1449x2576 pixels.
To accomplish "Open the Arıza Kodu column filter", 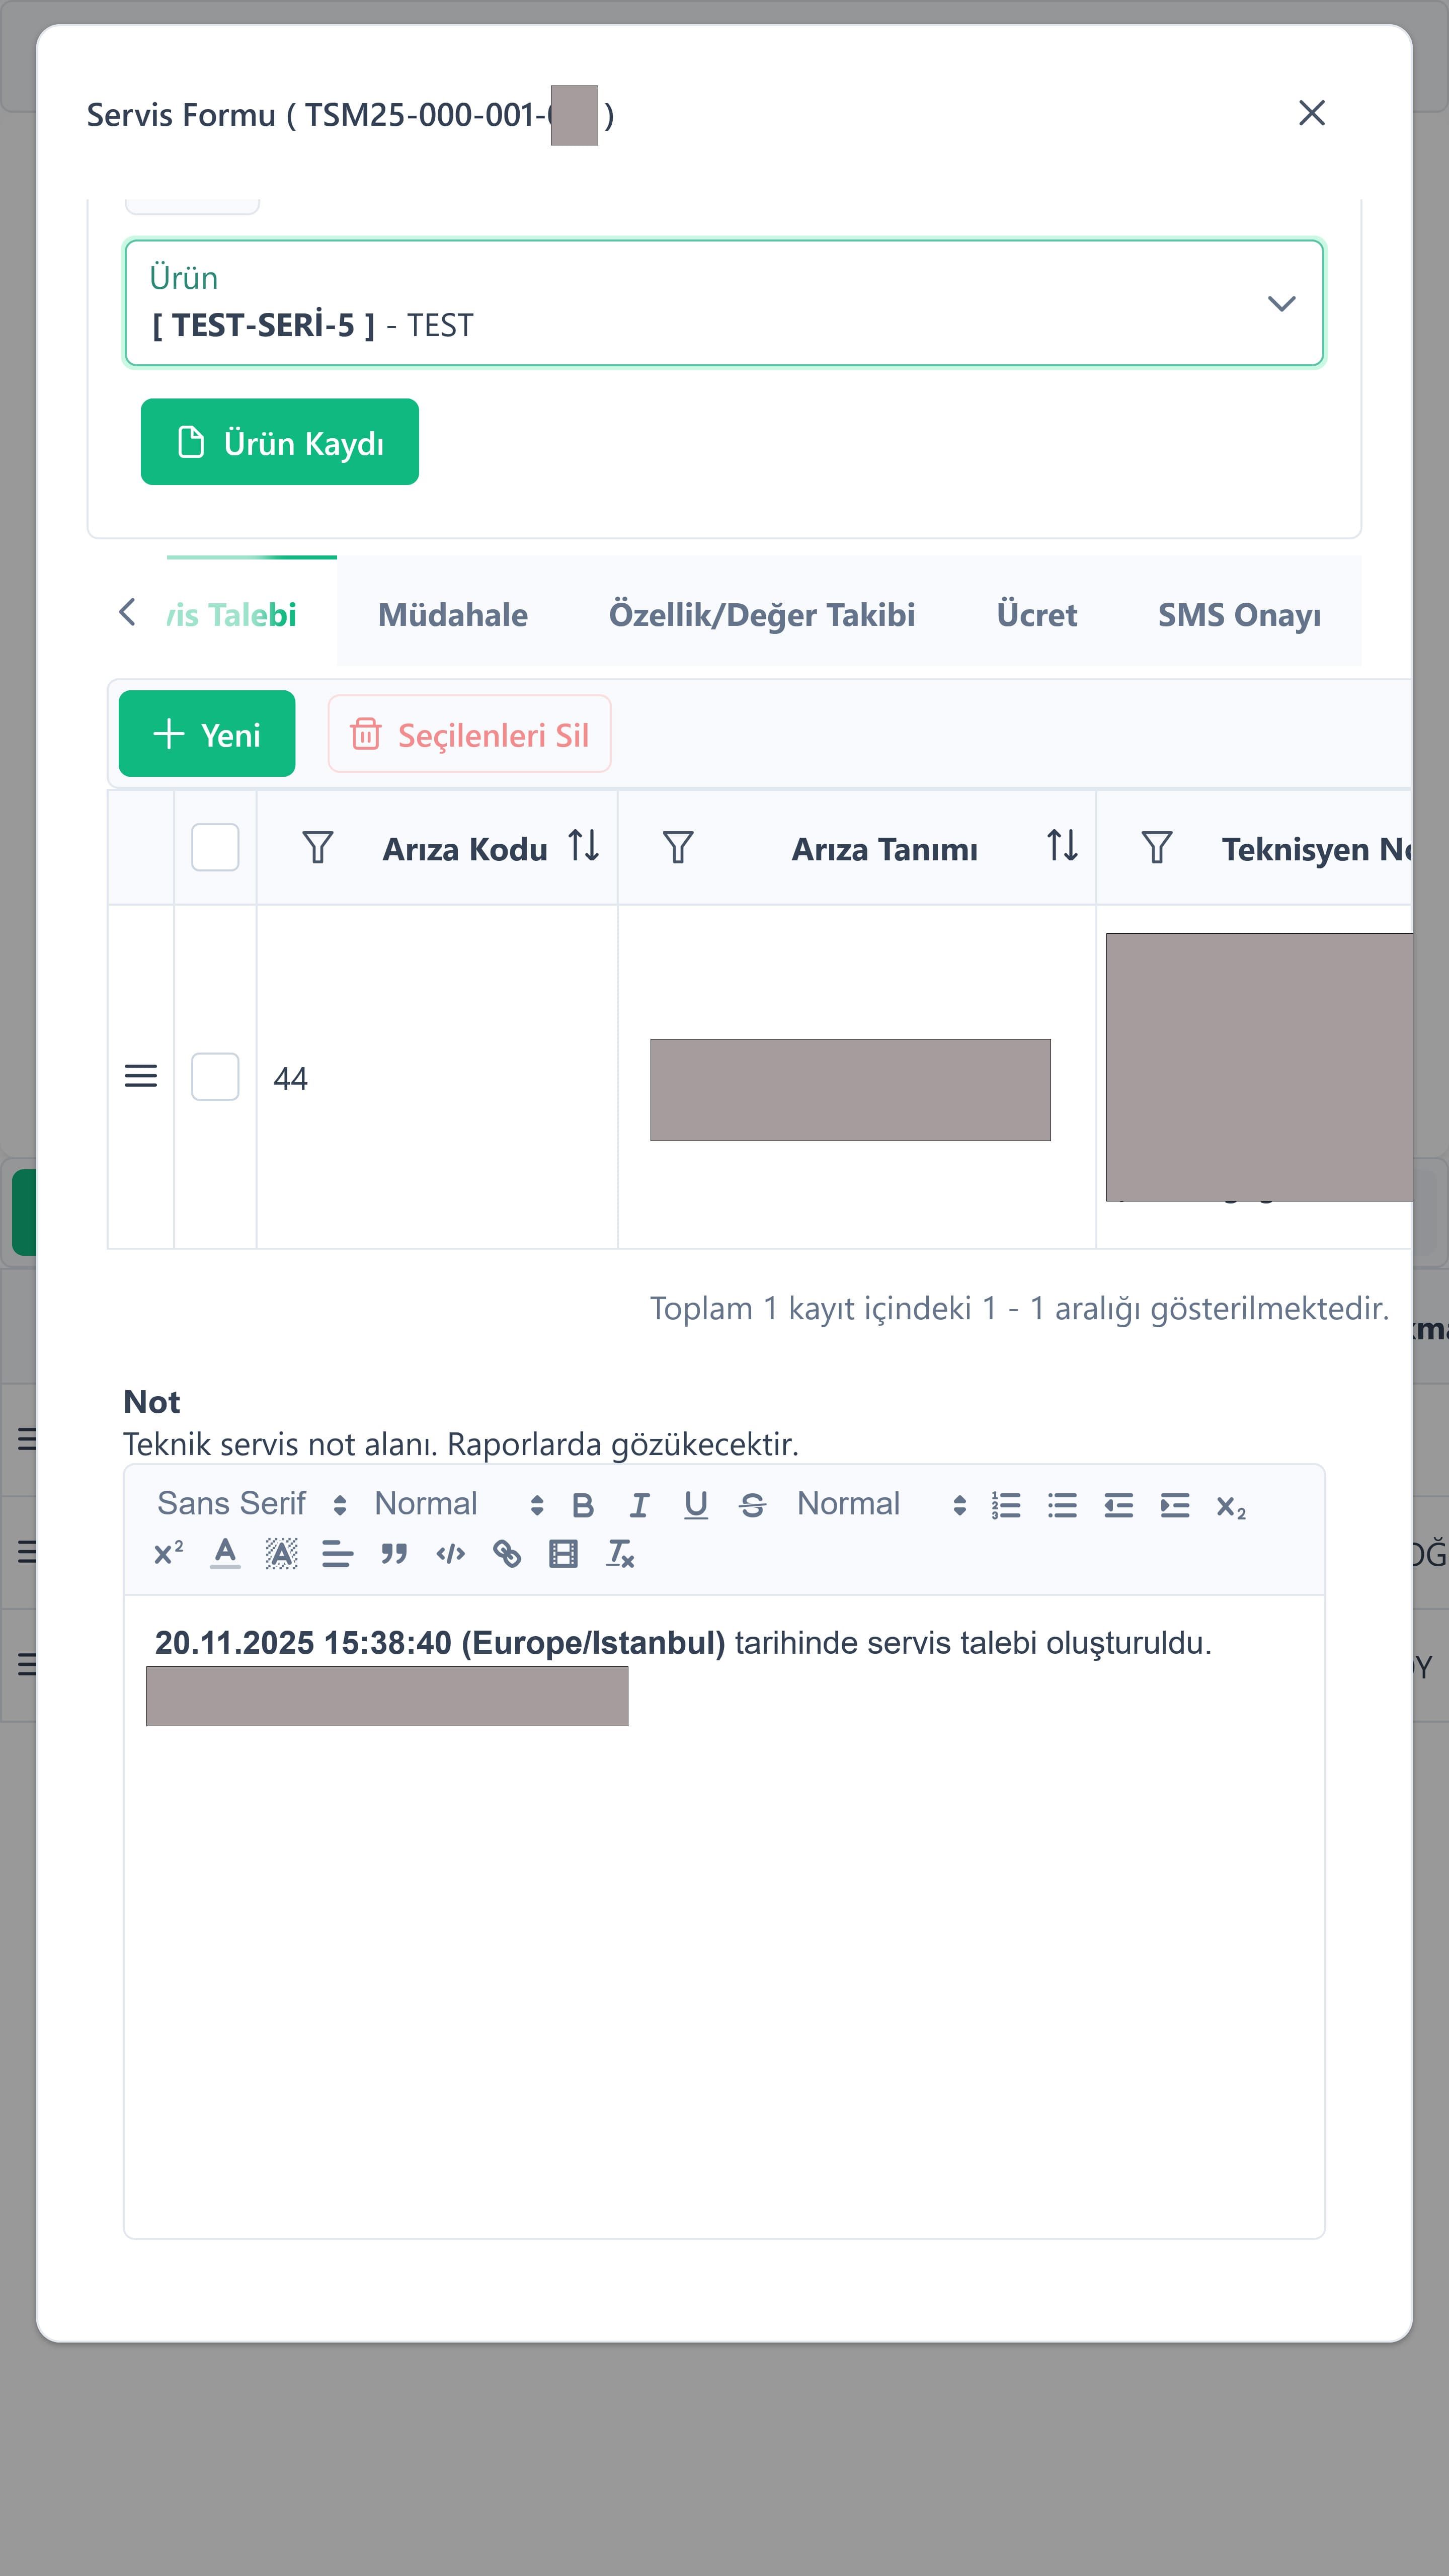I will tap(318, 848).
